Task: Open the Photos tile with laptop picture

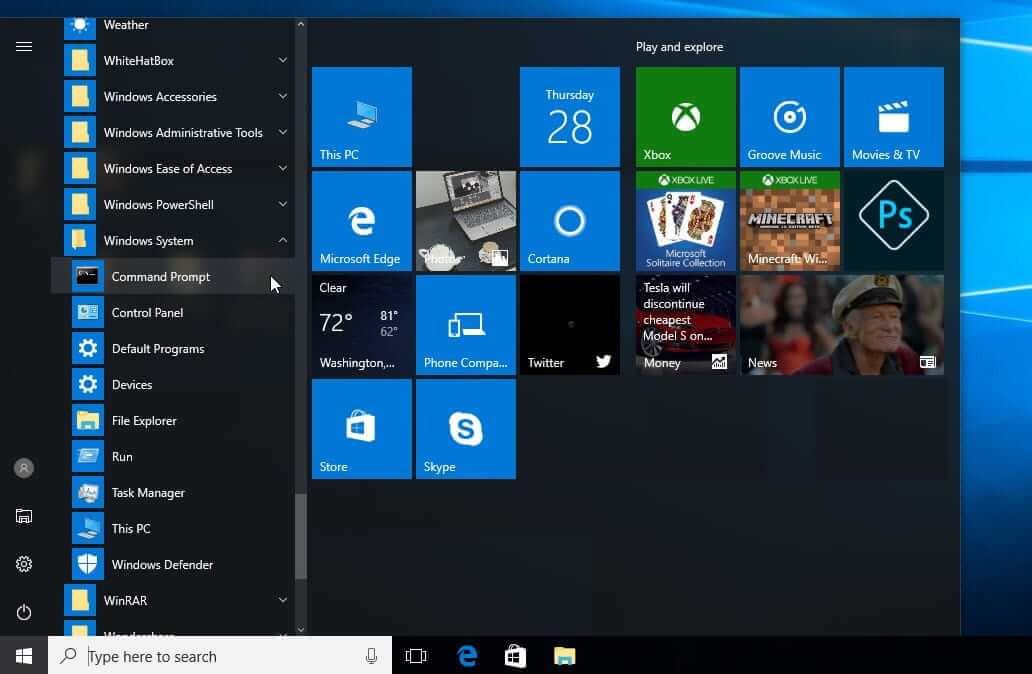Action: tap(466, 220)
